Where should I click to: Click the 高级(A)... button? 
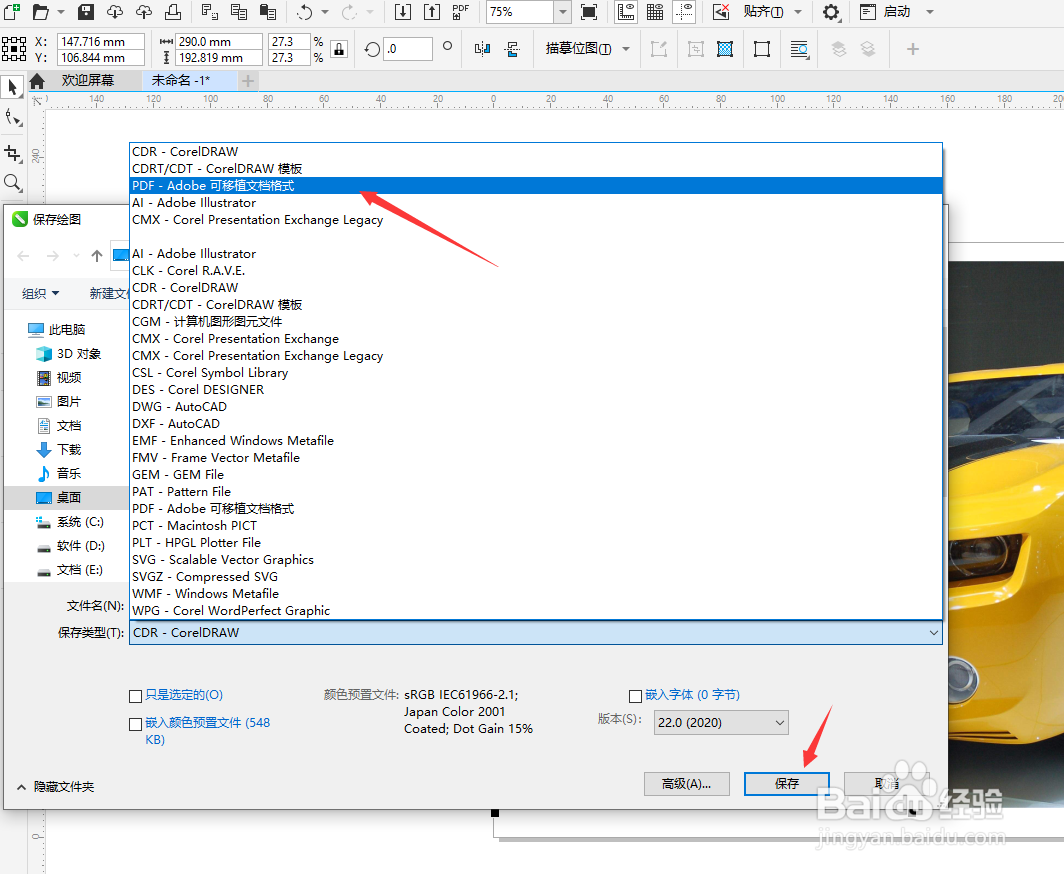(x=687, y=784)
